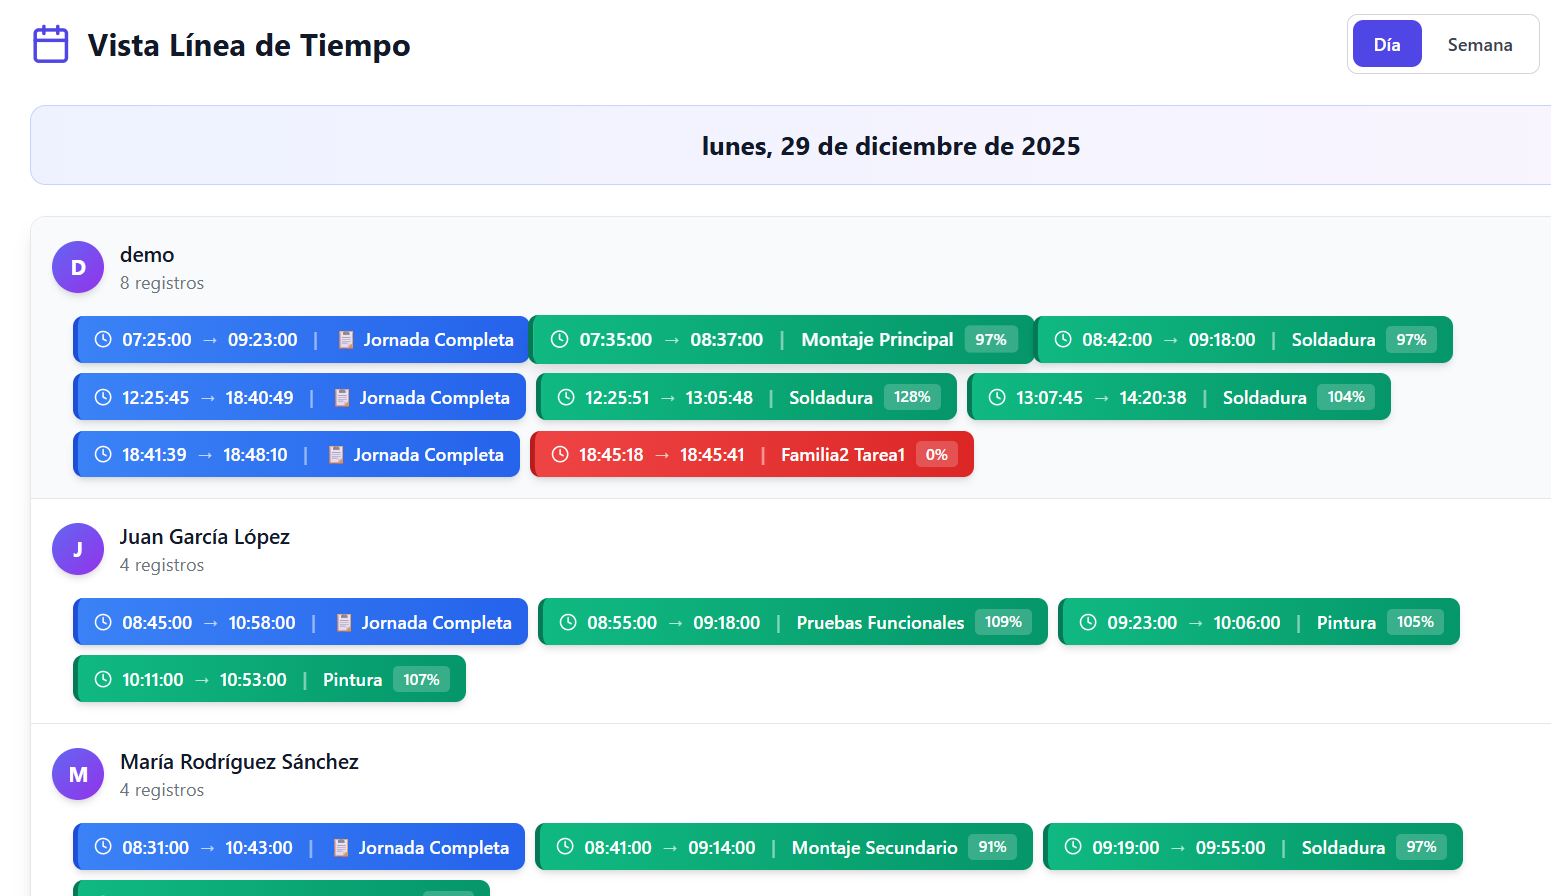Image resolution: width=1551 pixels, height=896 pixels.
Task: Click the demo user avatar D
Action: point(78,267)
